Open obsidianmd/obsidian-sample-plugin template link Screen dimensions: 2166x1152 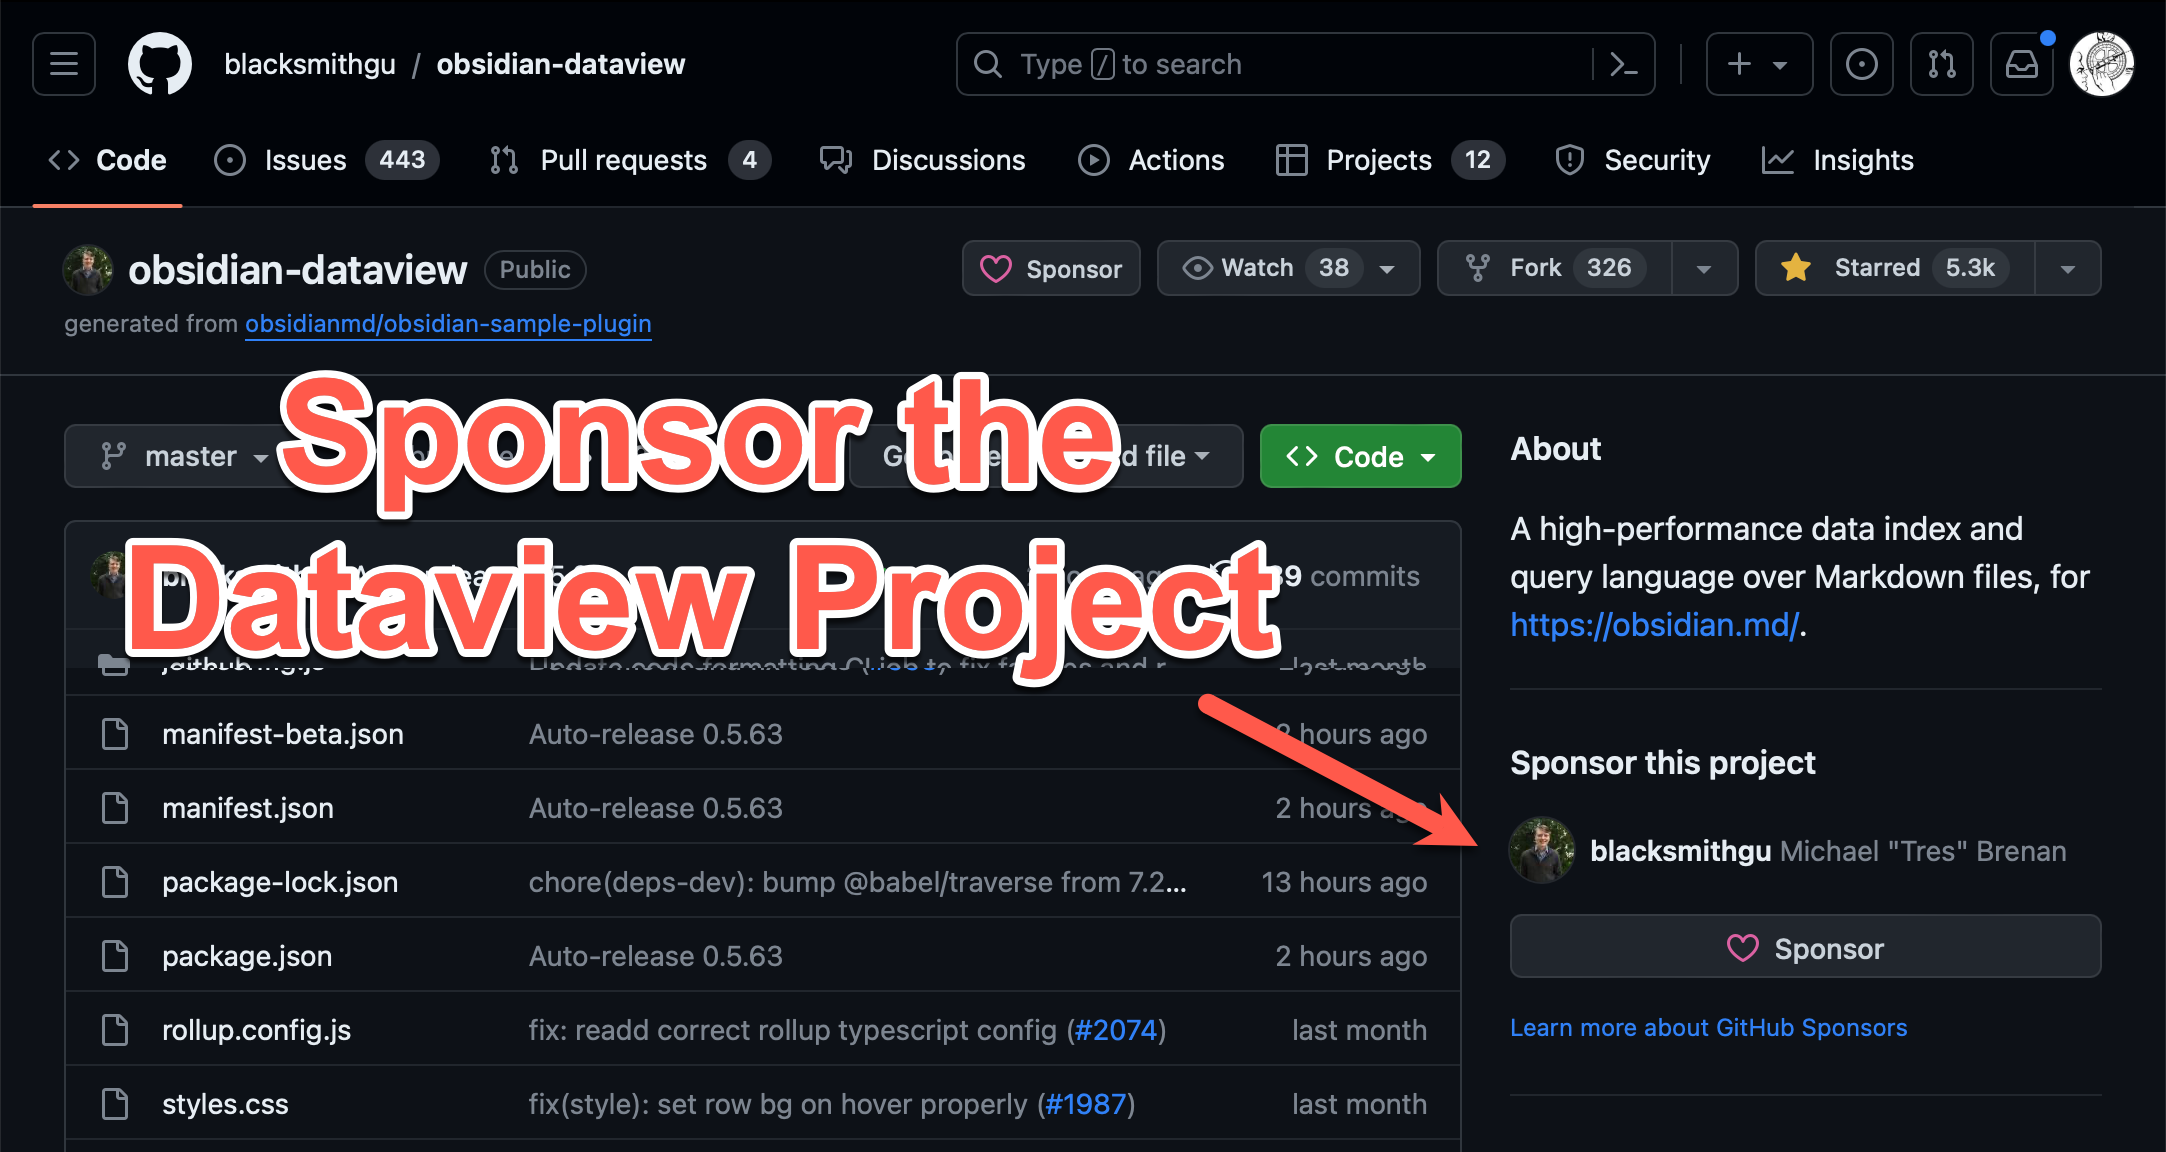448,324
